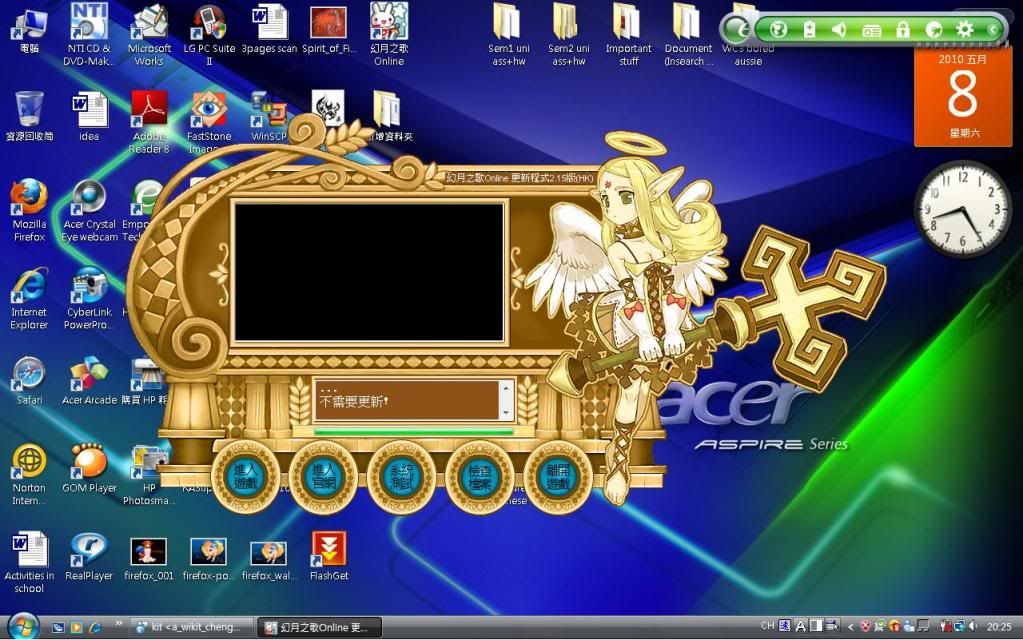The width and height of the screenshot is (1023, 640).
Task: Launch the Microsoft Works desktop shortcut
Action: coord(149,35)
